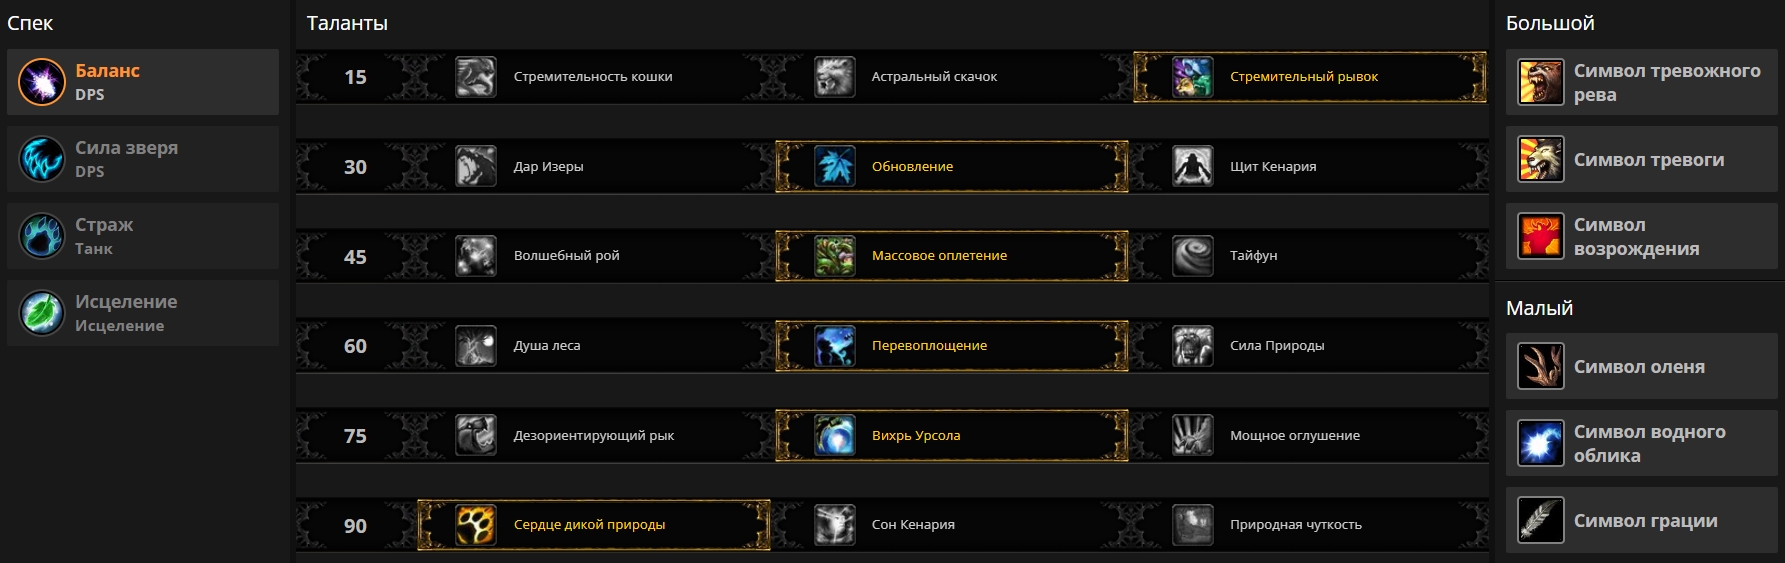
Task: Click the level 60 talent row number
Action: point(355,346)
